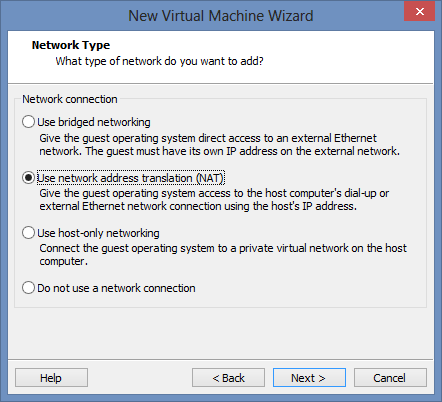Click the NAT description about host's IP address
Viewport: 442px width, 402px height.
pyautogui.click(x=214, y=200)
